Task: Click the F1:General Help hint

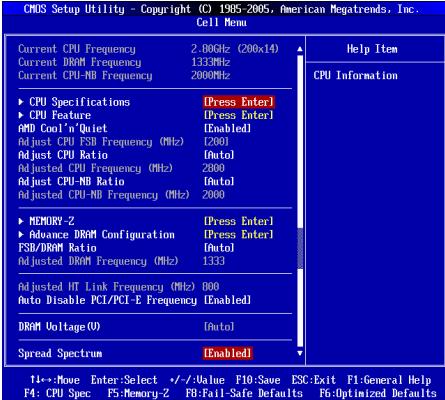Action: (x=389, y=380)
